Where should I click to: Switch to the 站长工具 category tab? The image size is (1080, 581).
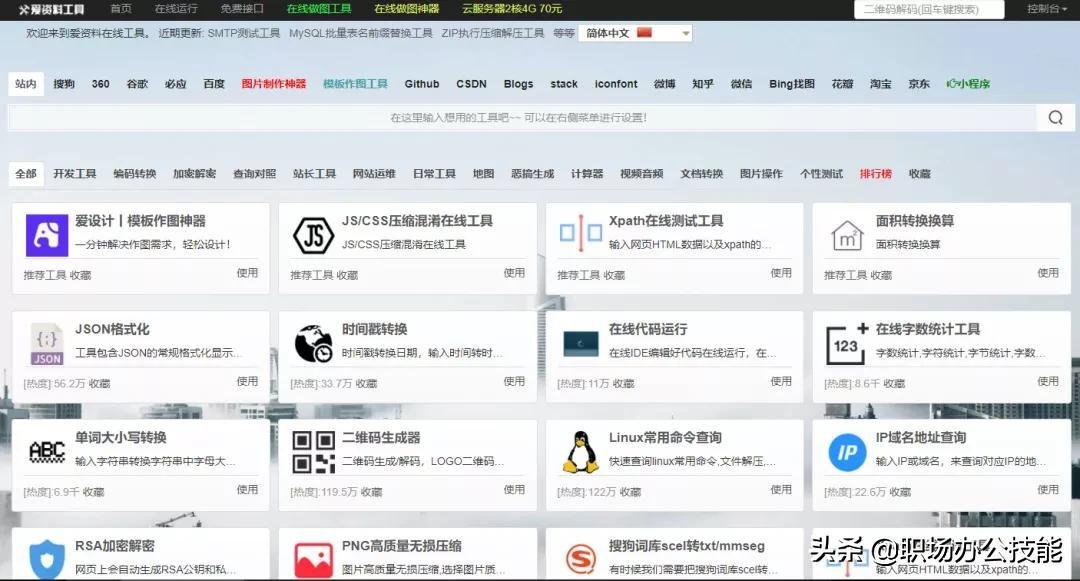click(314, 173)
